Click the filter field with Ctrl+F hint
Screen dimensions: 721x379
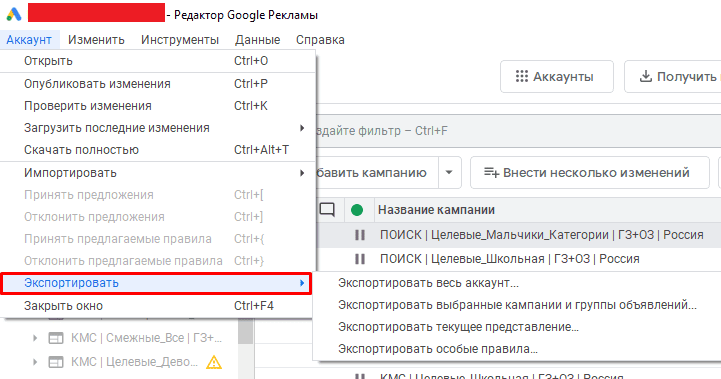click(518, 131)
